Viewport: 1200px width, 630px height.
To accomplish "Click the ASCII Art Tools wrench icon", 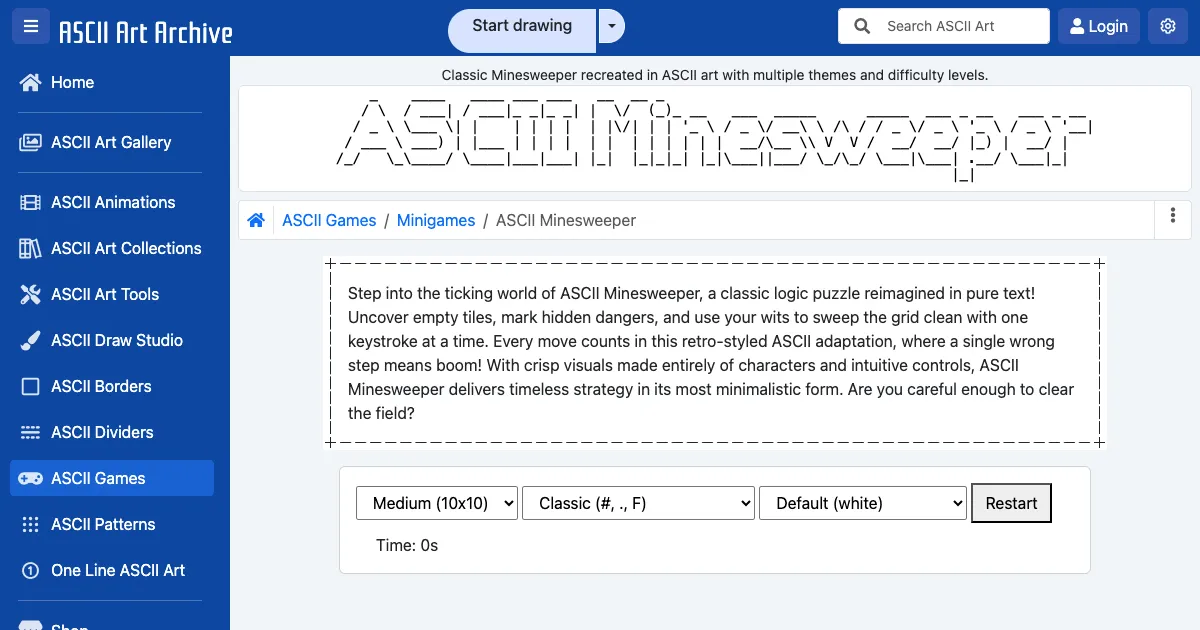I will (x=30, y=295).
